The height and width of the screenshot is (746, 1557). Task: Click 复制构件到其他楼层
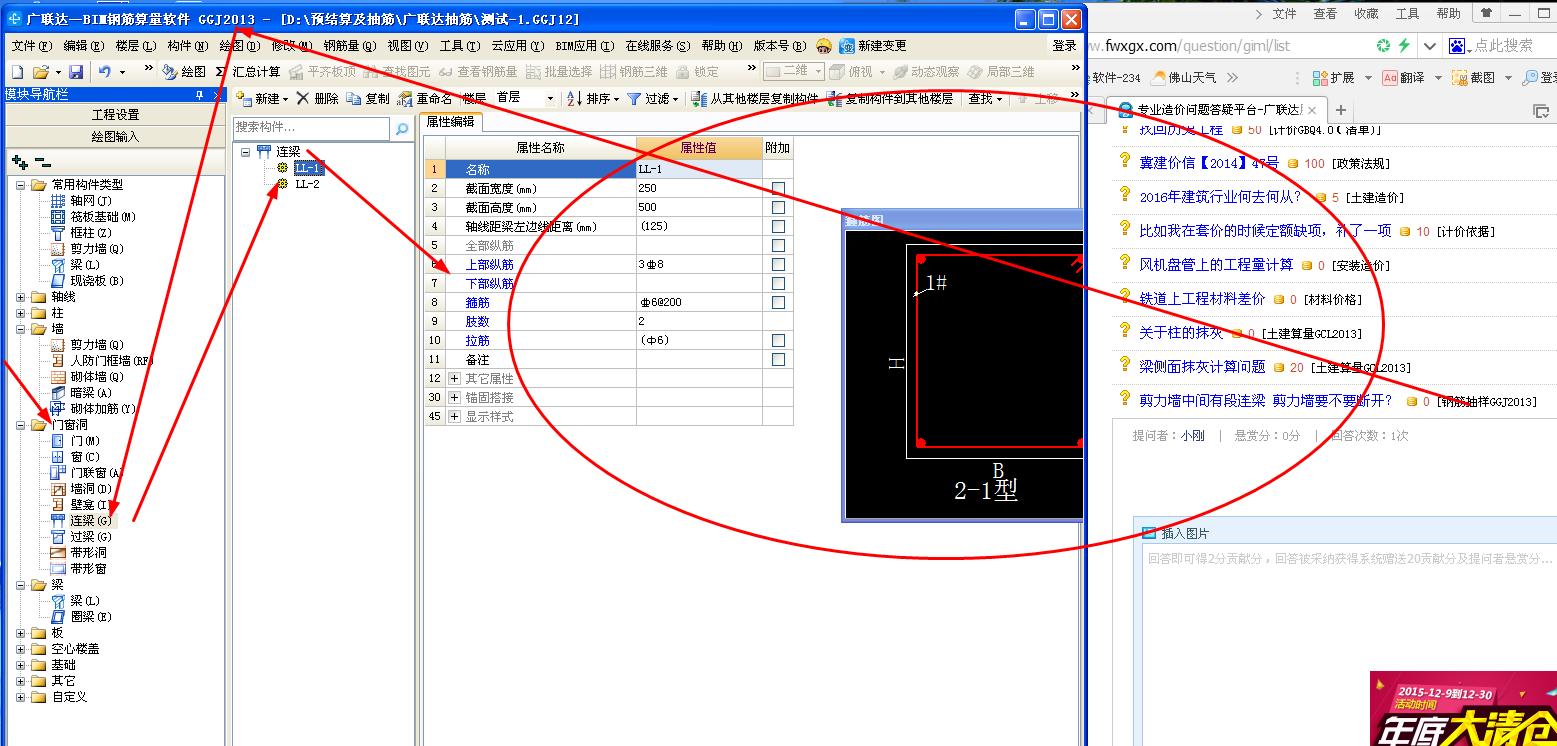(x=891, y=99)
